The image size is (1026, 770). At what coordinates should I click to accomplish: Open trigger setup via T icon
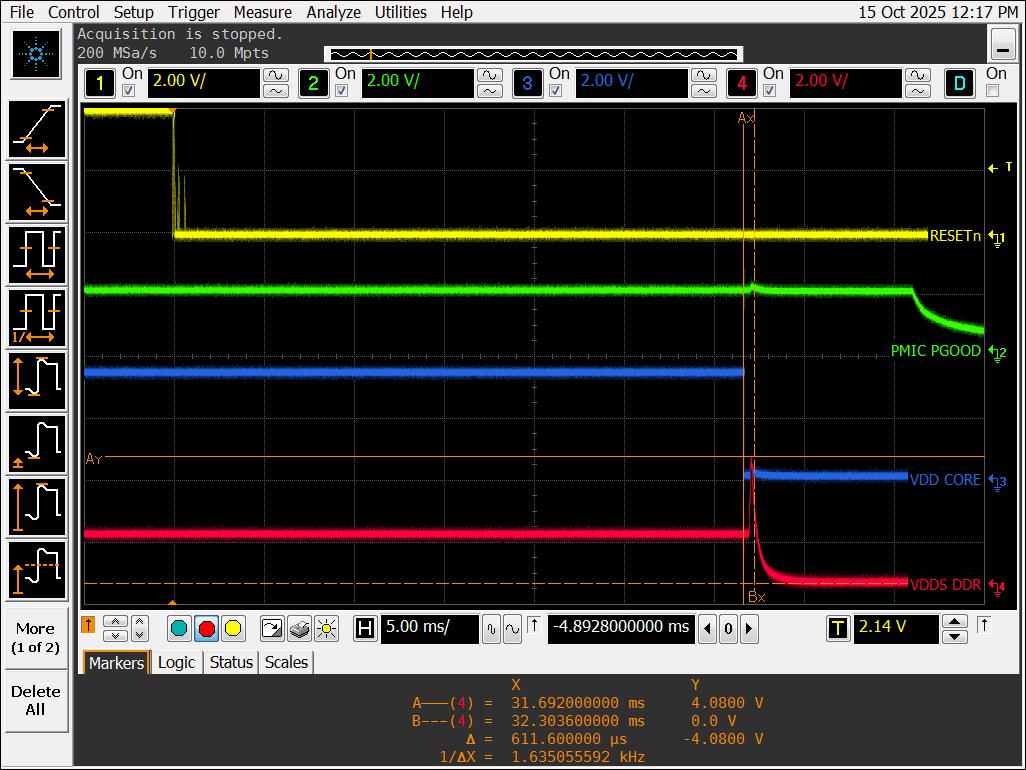coord(838,629)
